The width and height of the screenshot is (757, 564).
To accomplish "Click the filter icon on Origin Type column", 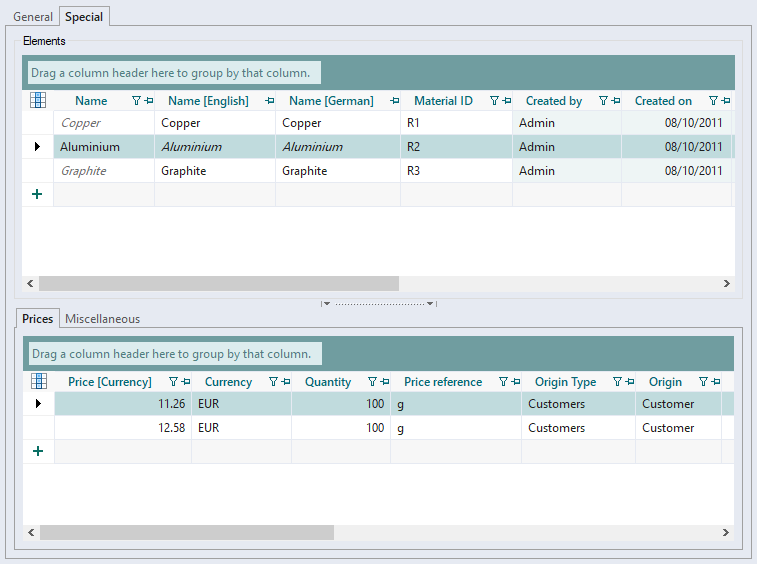I will [617, 382].
